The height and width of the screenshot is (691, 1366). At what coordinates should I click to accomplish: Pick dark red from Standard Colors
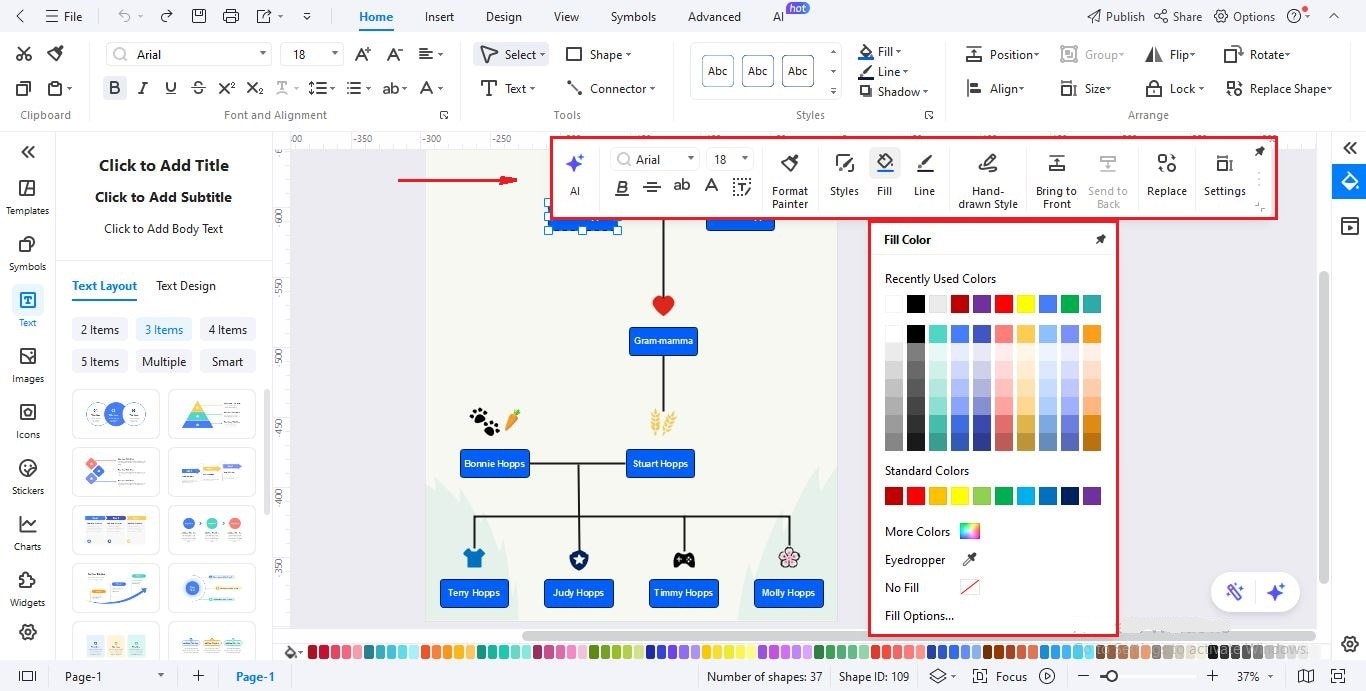pos(893,495)
